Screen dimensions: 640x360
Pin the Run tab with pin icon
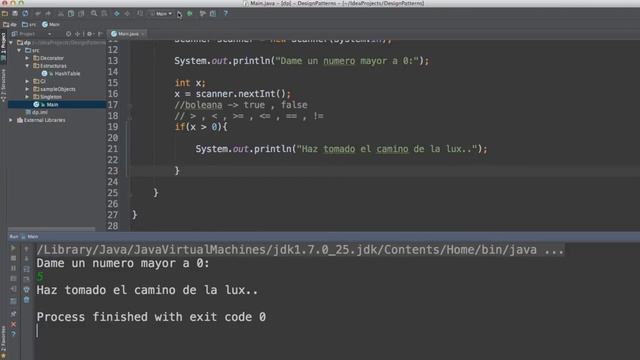[x=13, y=313]
